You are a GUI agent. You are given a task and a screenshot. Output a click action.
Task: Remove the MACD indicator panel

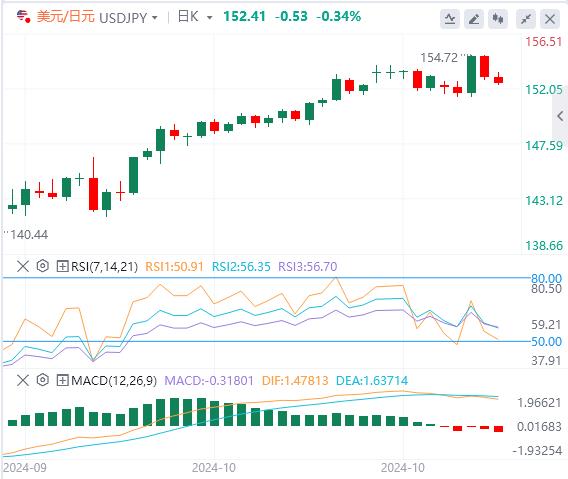[23, 380]
